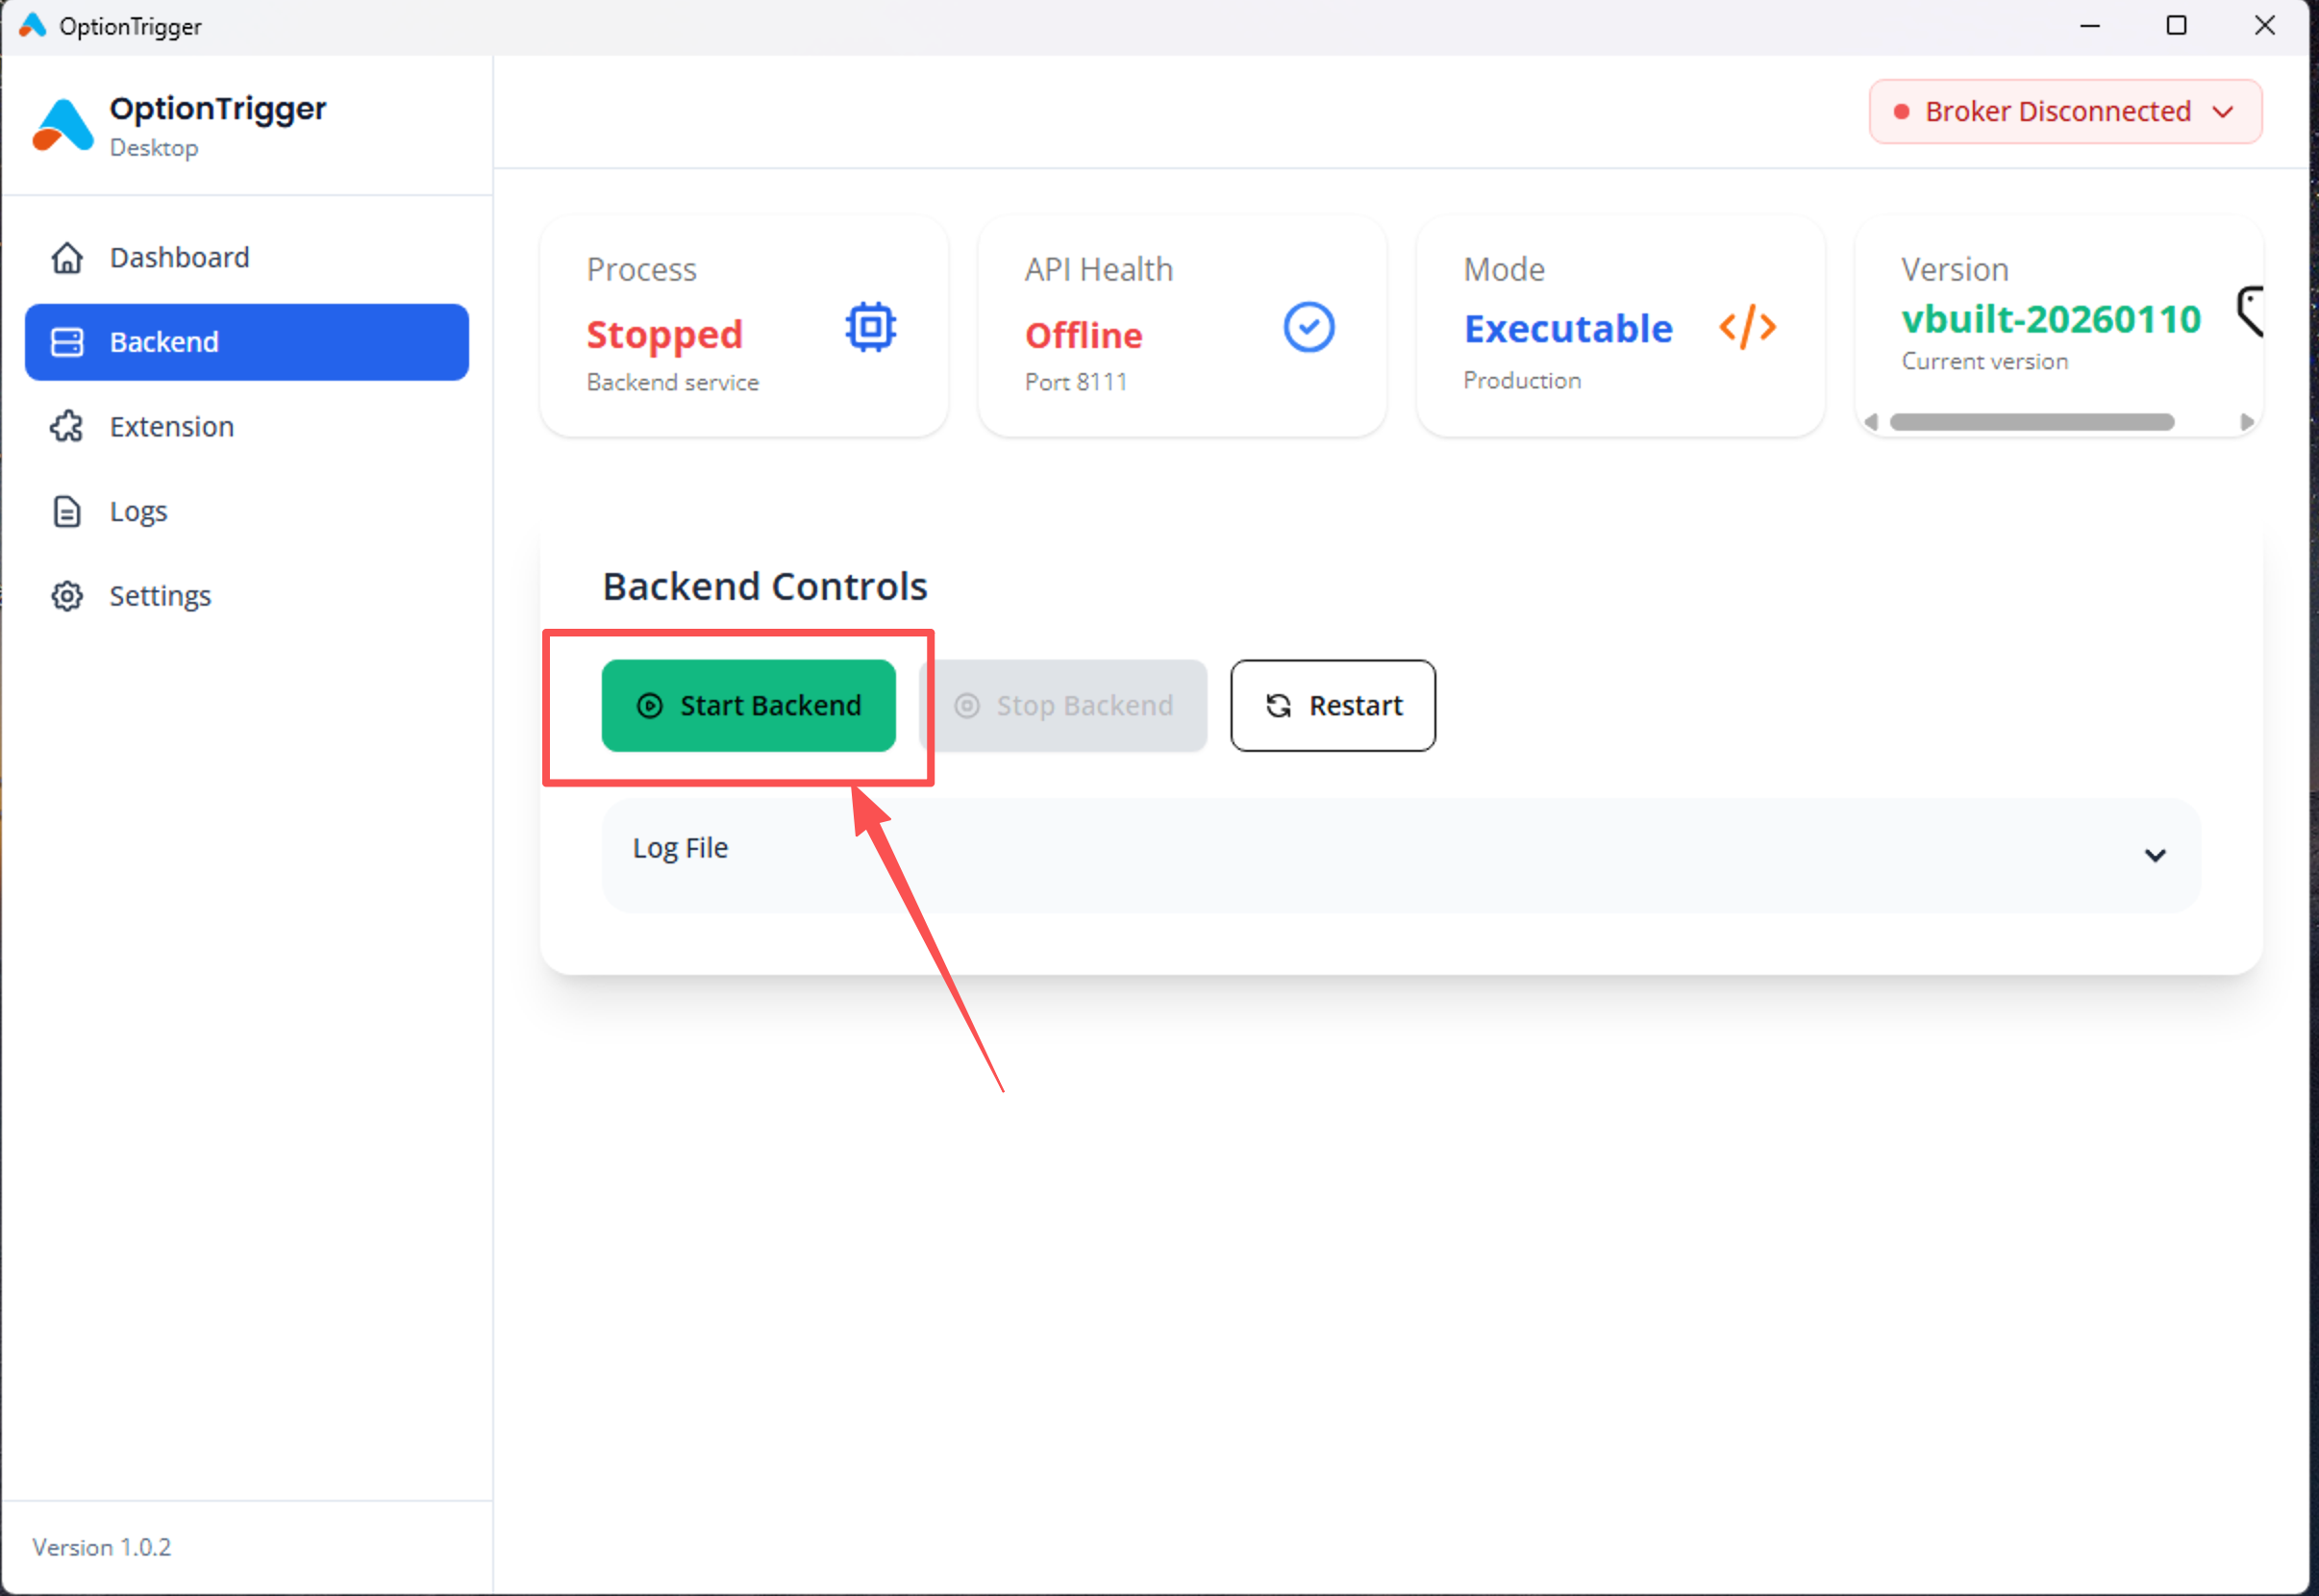Click the OptionTrigger title bar app icon
The height and width of the screenshot is (1596, 2319).
coord(33,25)
